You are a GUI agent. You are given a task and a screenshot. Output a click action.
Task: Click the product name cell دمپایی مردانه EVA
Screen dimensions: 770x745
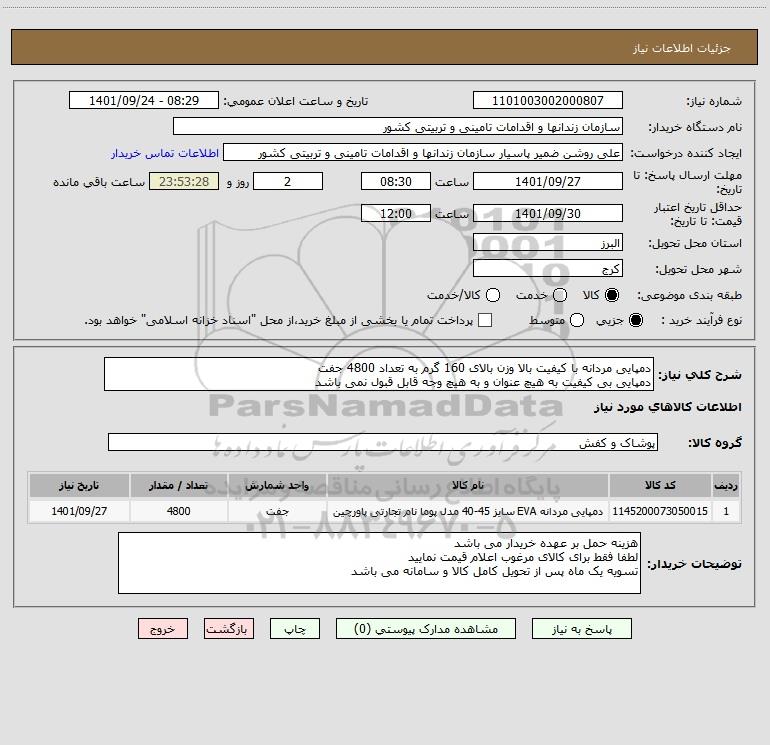pos(468,511)
